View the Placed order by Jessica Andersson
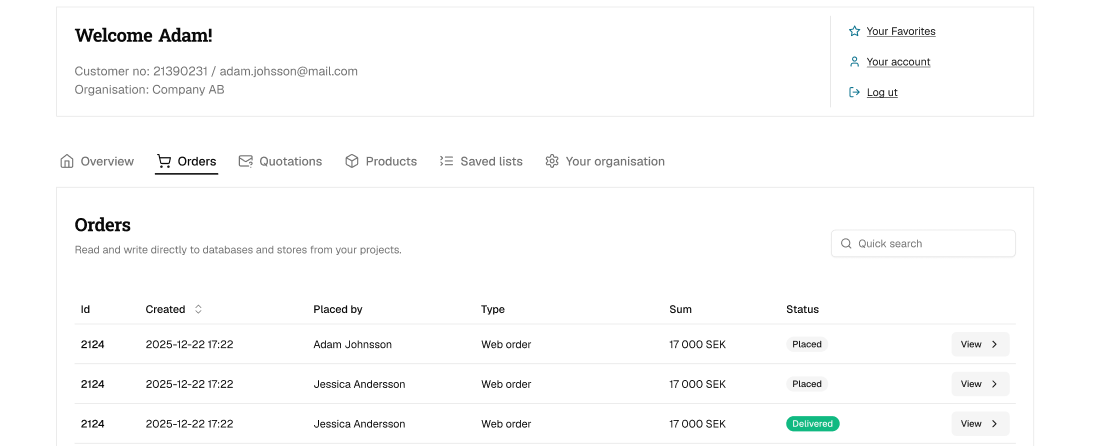 pos(980,384)
